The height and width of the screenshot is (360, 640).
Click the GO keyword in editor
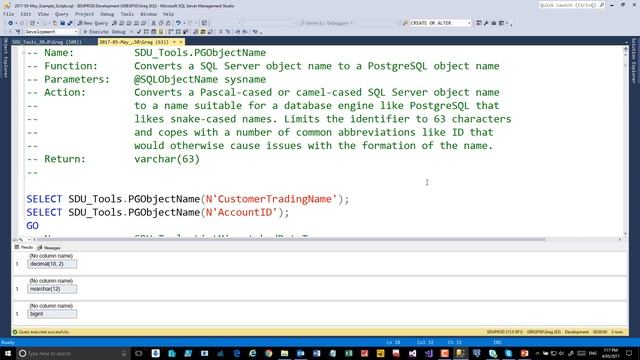click(x=33, y=226)
